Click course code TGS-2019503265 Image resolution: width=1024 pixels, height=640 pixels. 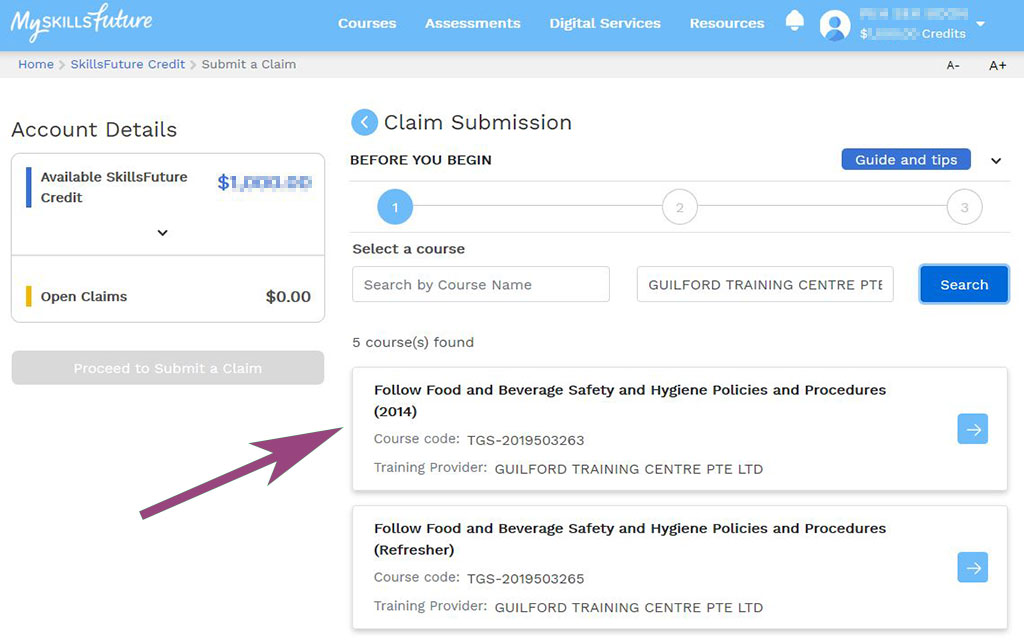coord(525,579)
